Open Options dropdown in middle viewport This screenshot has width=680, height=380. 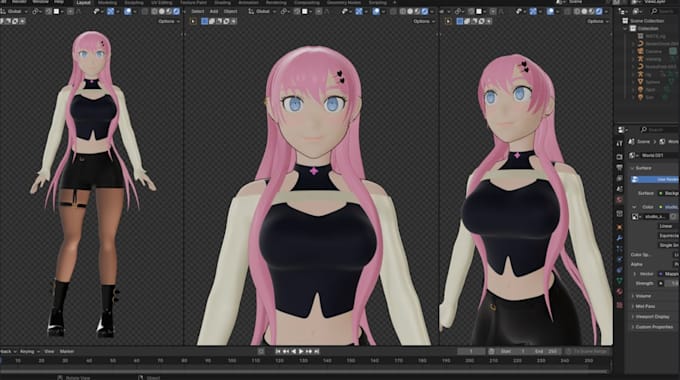[x=423, y=21]
